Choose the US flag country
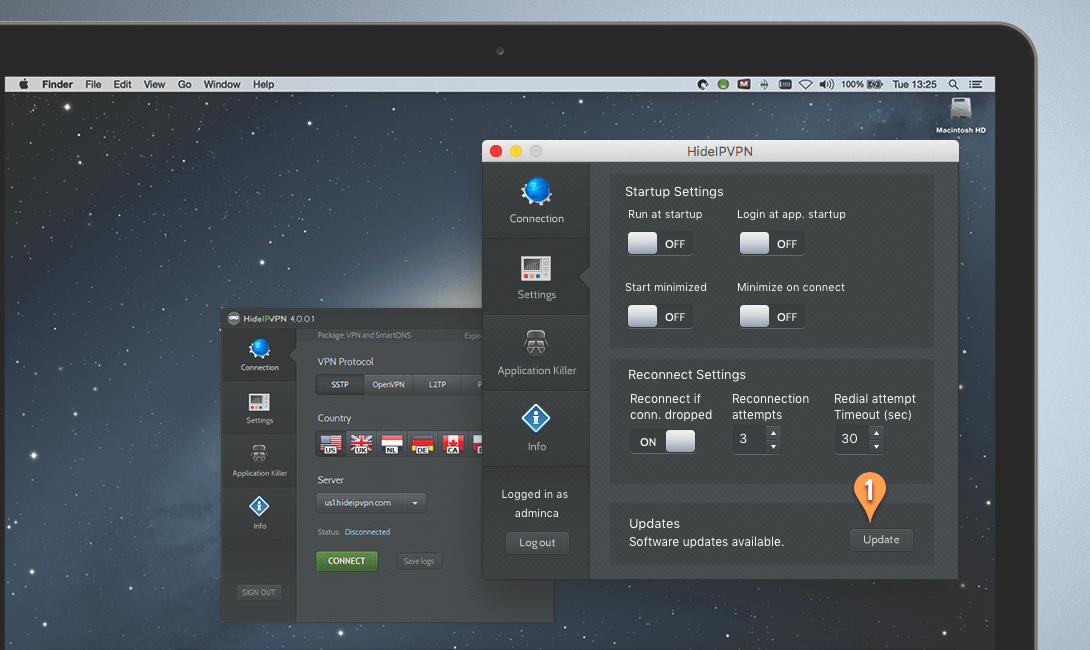The image size is (1090, 650). pyautogui.click(x=331, y=444)
